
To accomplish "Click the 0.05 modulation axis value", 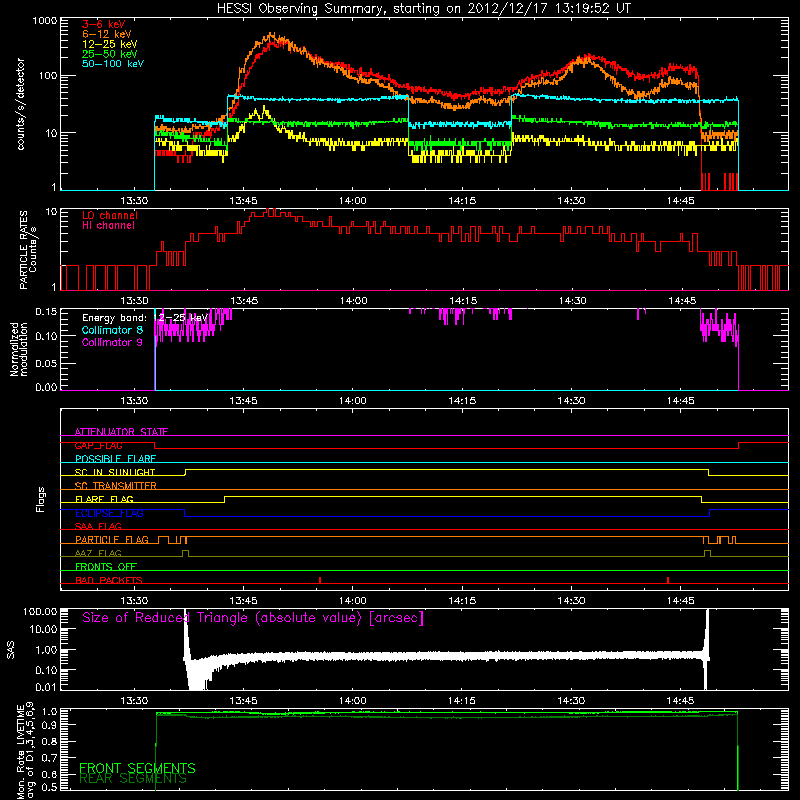I will 46,363.
